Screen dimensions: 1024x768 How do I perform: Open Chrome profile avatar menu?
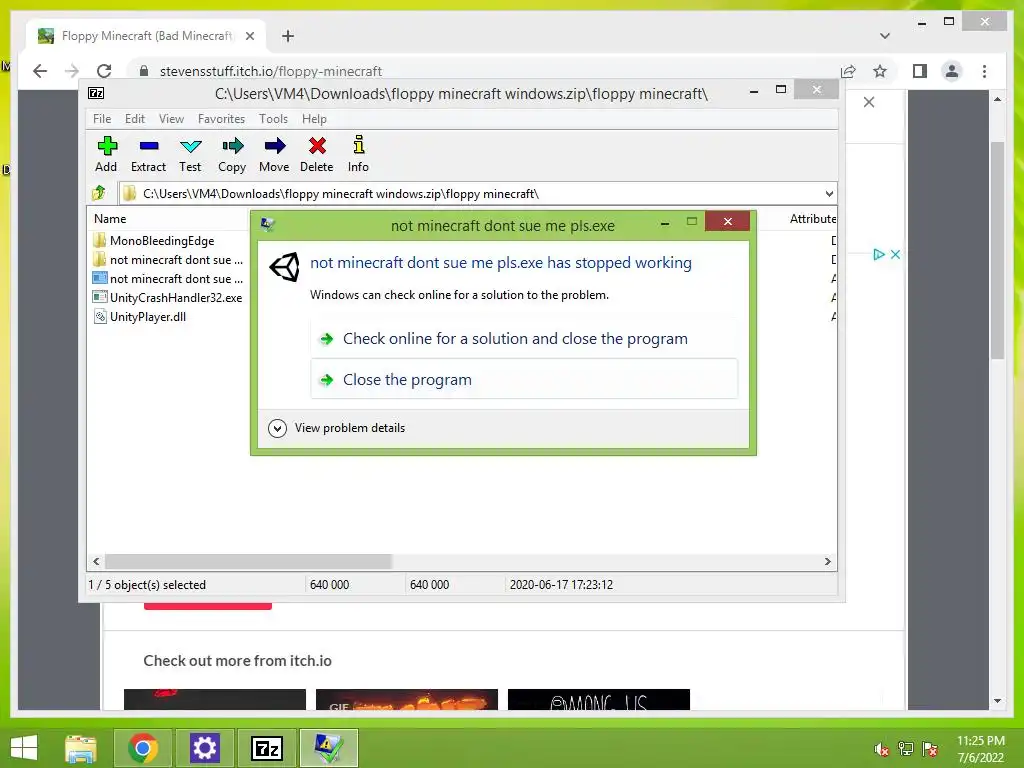tap(952, 71)
